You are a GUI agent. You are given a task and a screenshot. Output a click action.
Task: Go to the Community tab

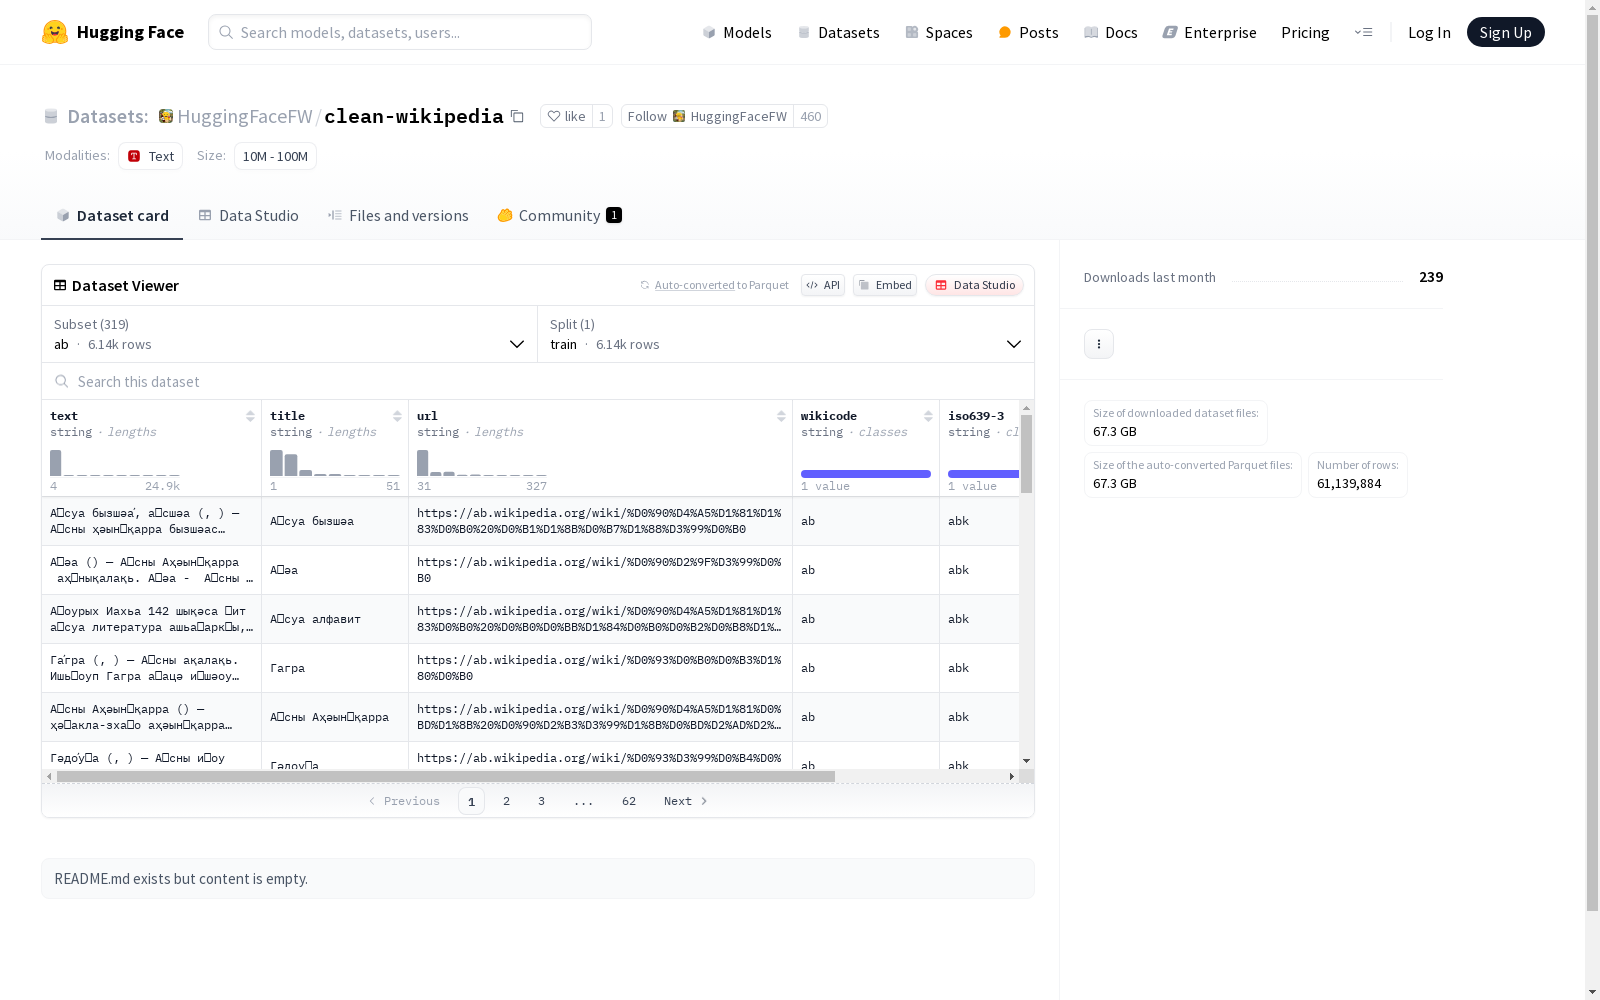click(x=559, y=215)
